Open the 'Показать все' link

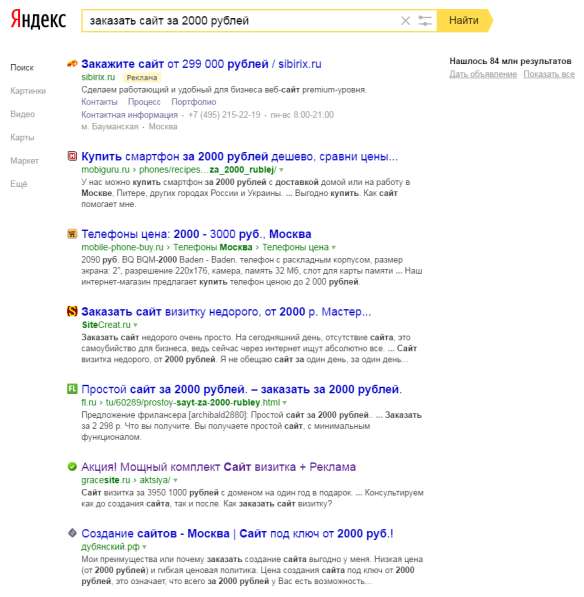(549, 74)
